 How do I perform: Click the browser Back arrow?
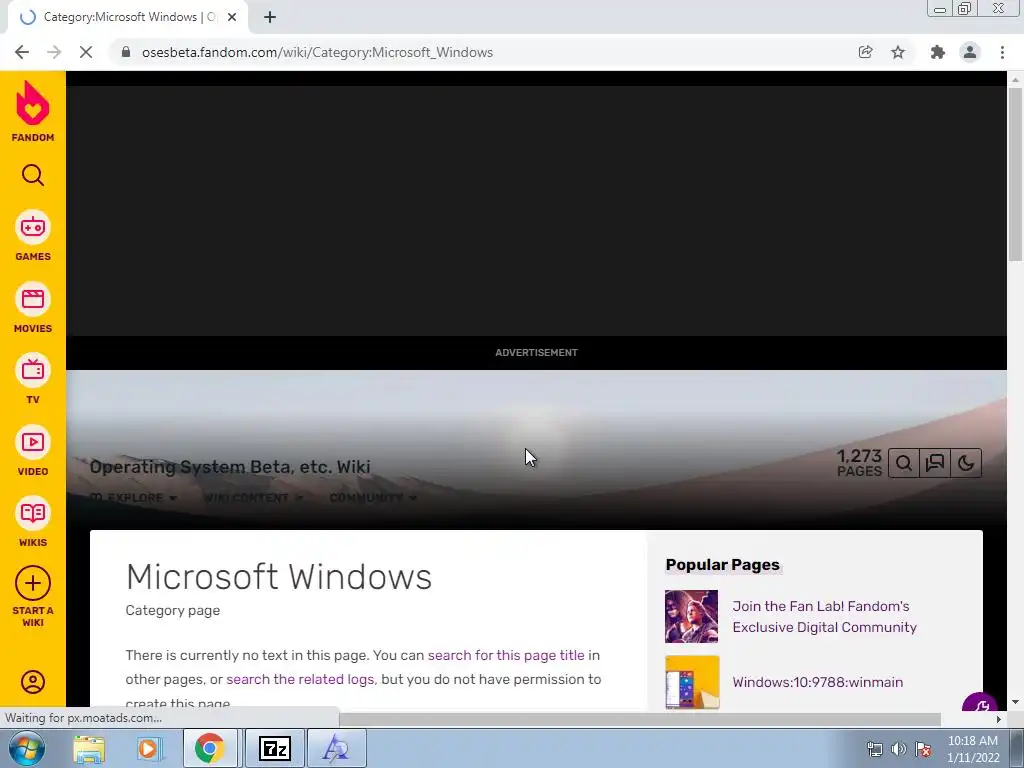22,52
